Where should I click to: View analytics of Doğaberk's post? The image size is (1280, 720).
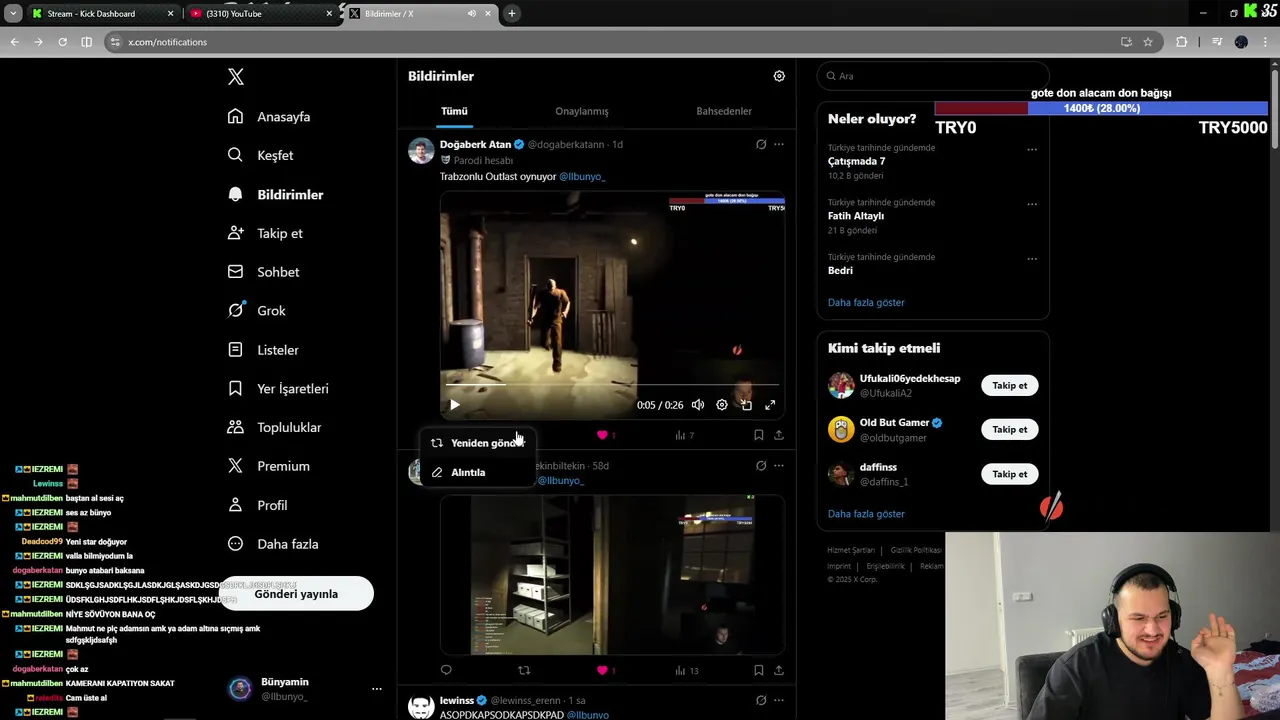click(684, 435)
